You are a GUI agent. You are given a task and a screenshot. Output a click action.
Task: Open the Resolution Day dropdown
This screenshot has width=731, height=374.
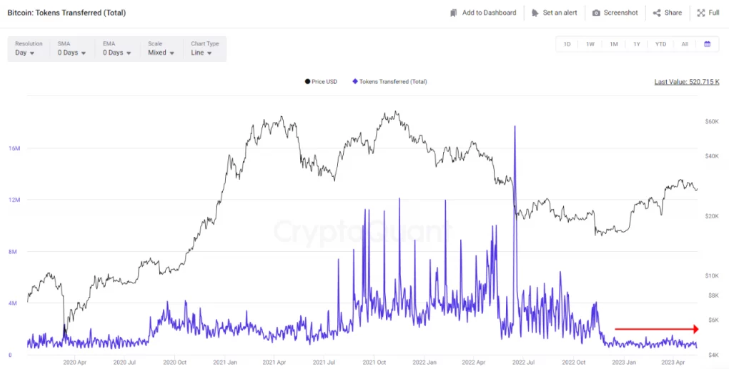tap(28, 48)
